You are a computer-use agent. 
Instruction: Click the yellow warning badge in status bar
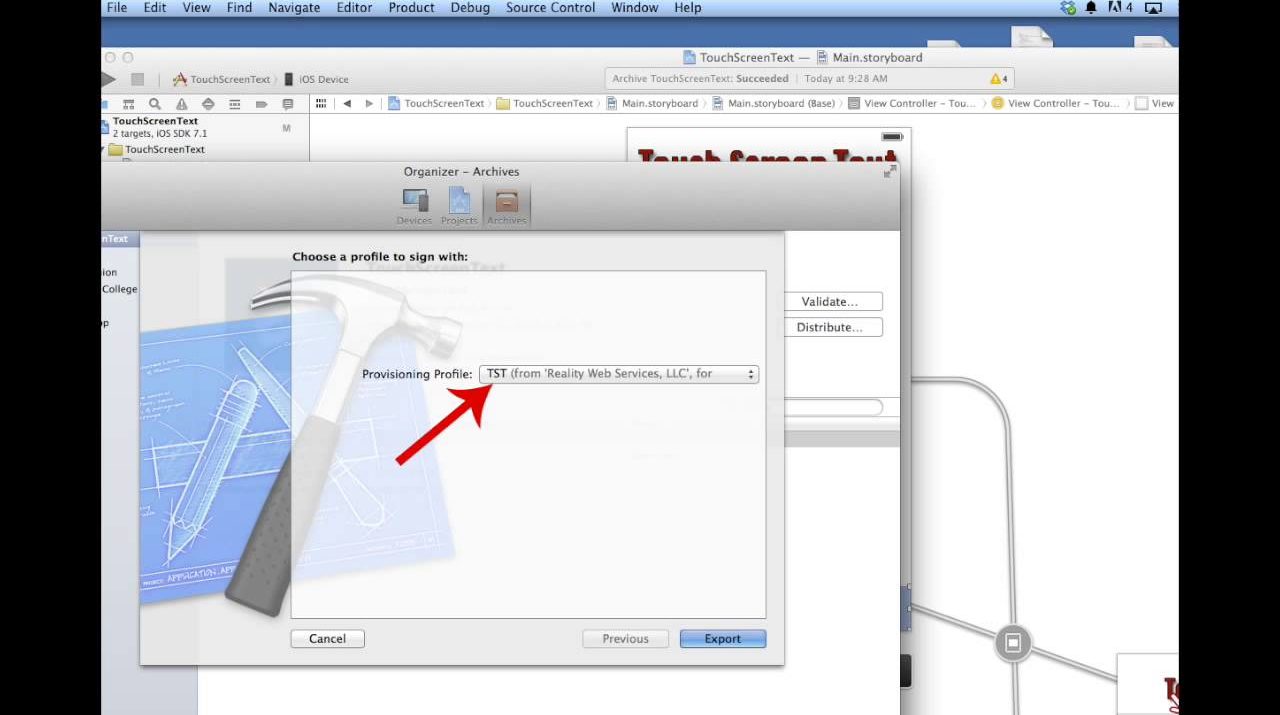click(x=997, y=79)
